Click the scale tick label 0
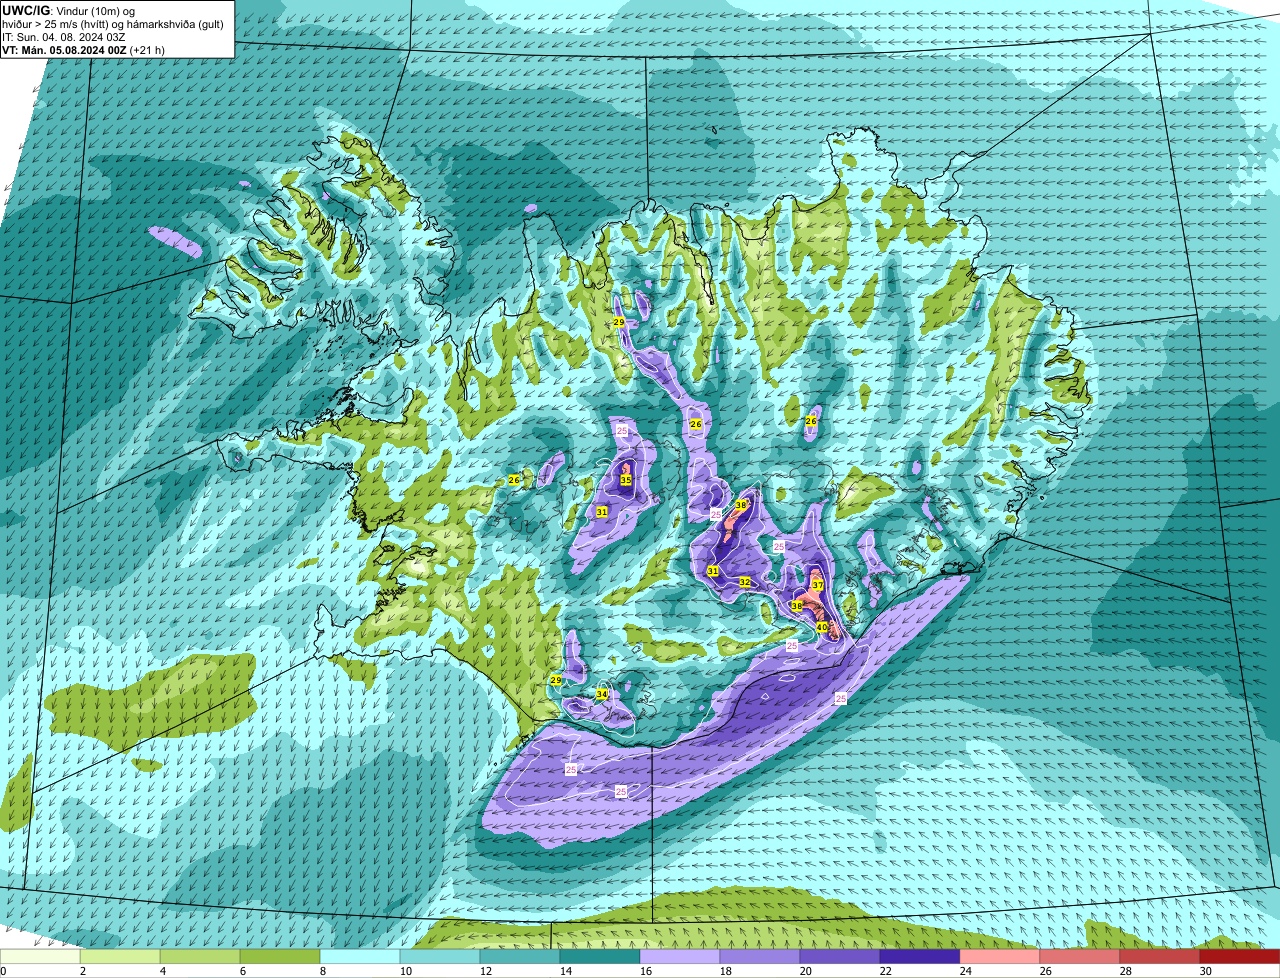 3,971
